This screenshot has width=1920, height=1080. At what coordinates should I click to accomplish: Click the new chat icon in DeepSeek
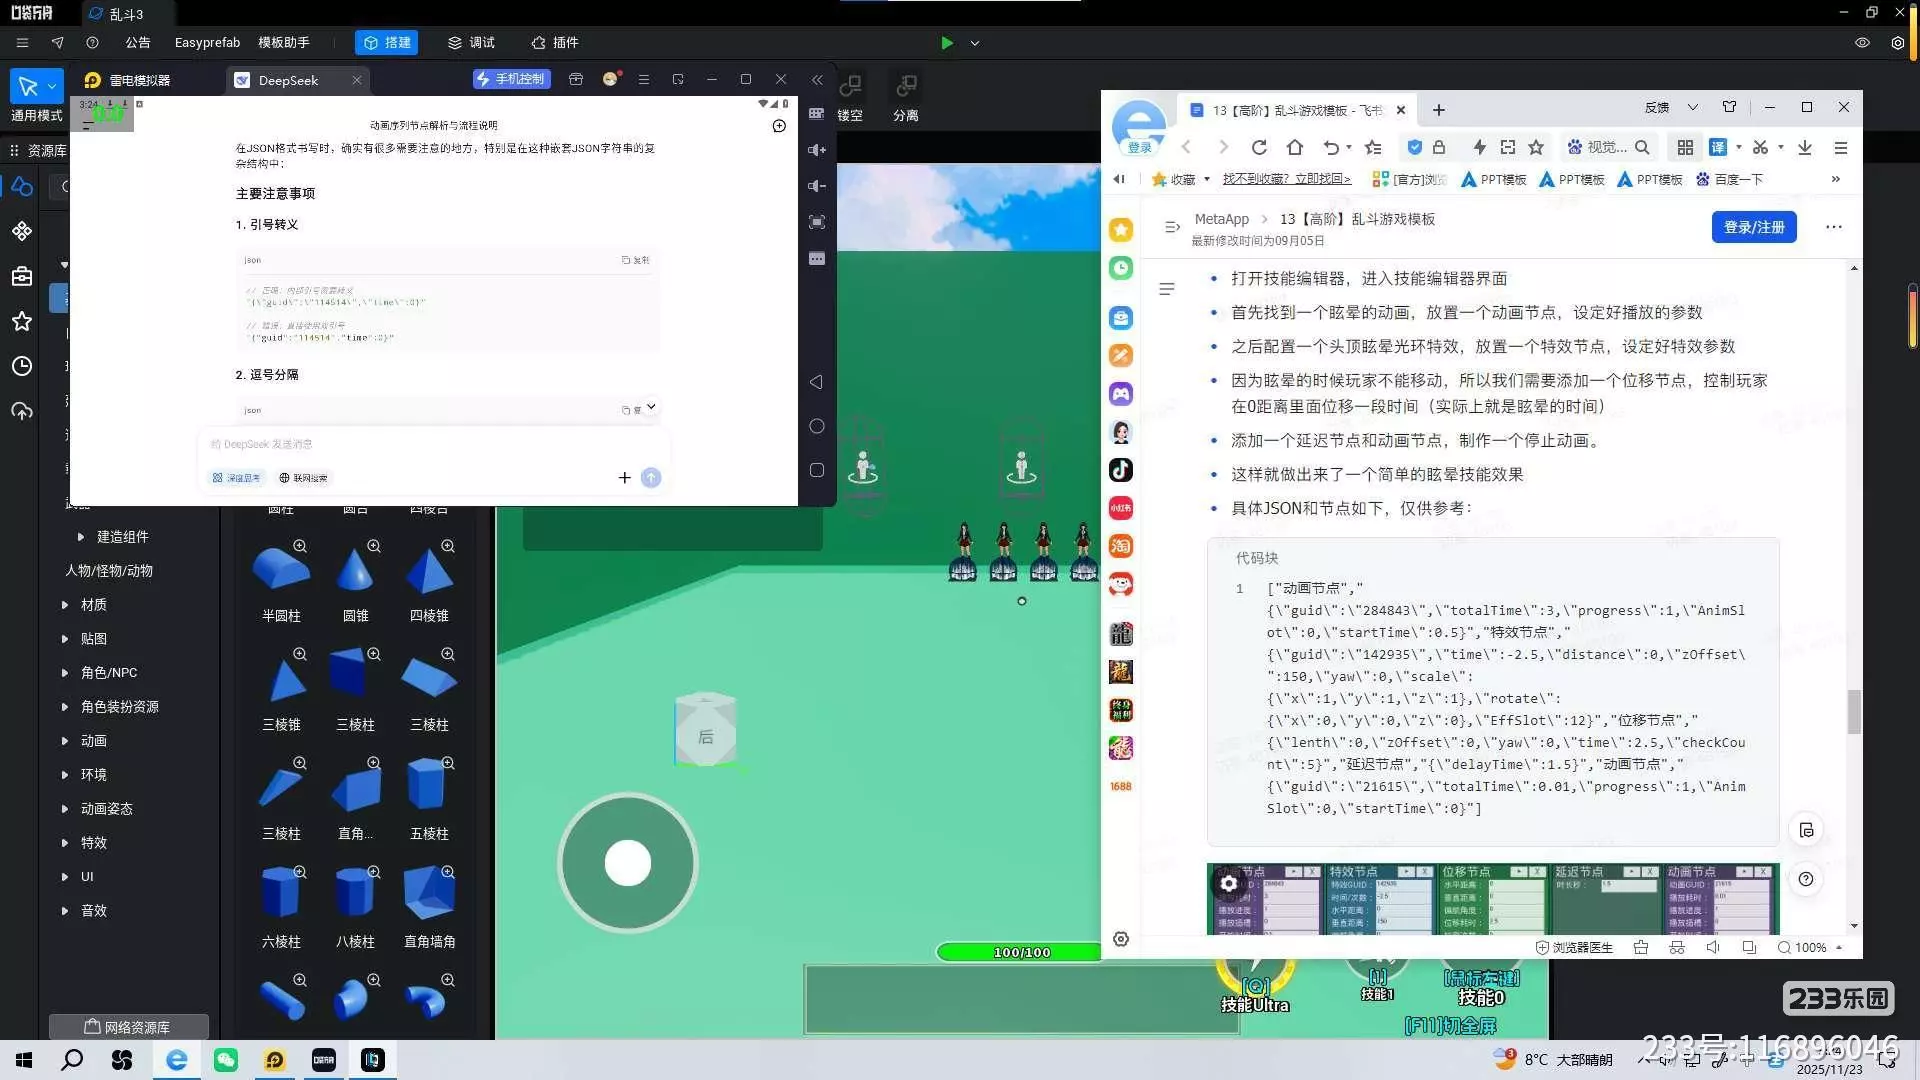[x=779, y=126]
